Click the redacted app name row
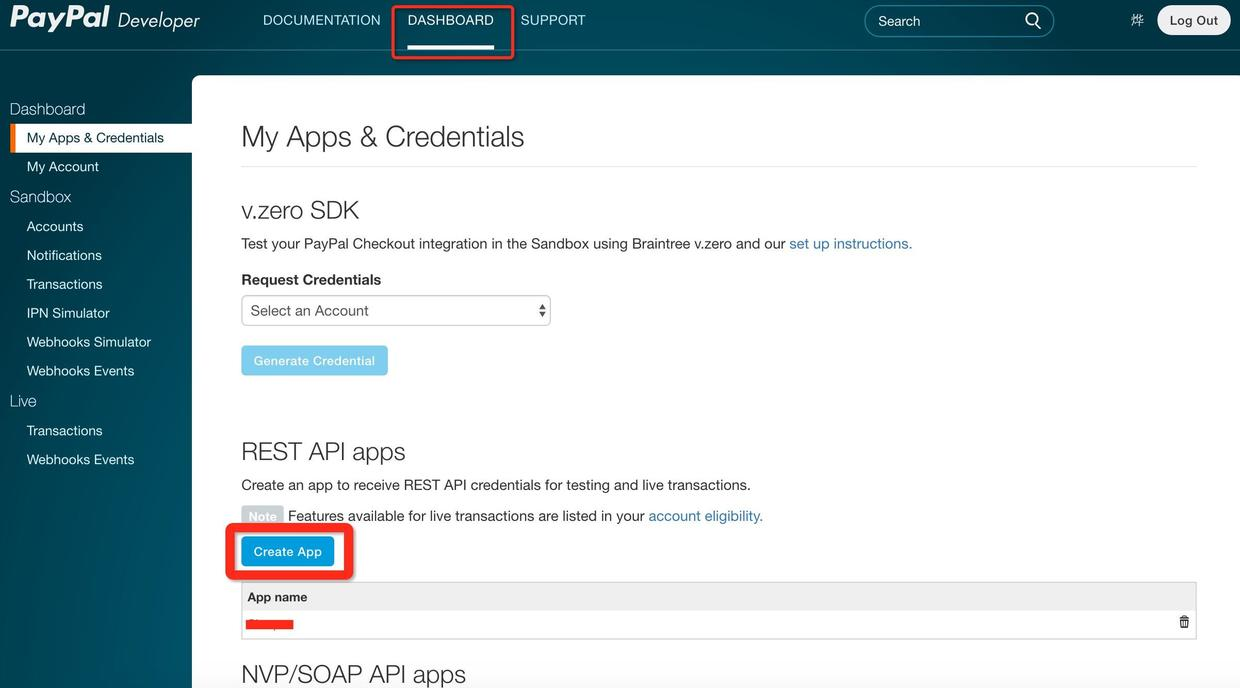1240x688 pixels. (x=719, y=624)
